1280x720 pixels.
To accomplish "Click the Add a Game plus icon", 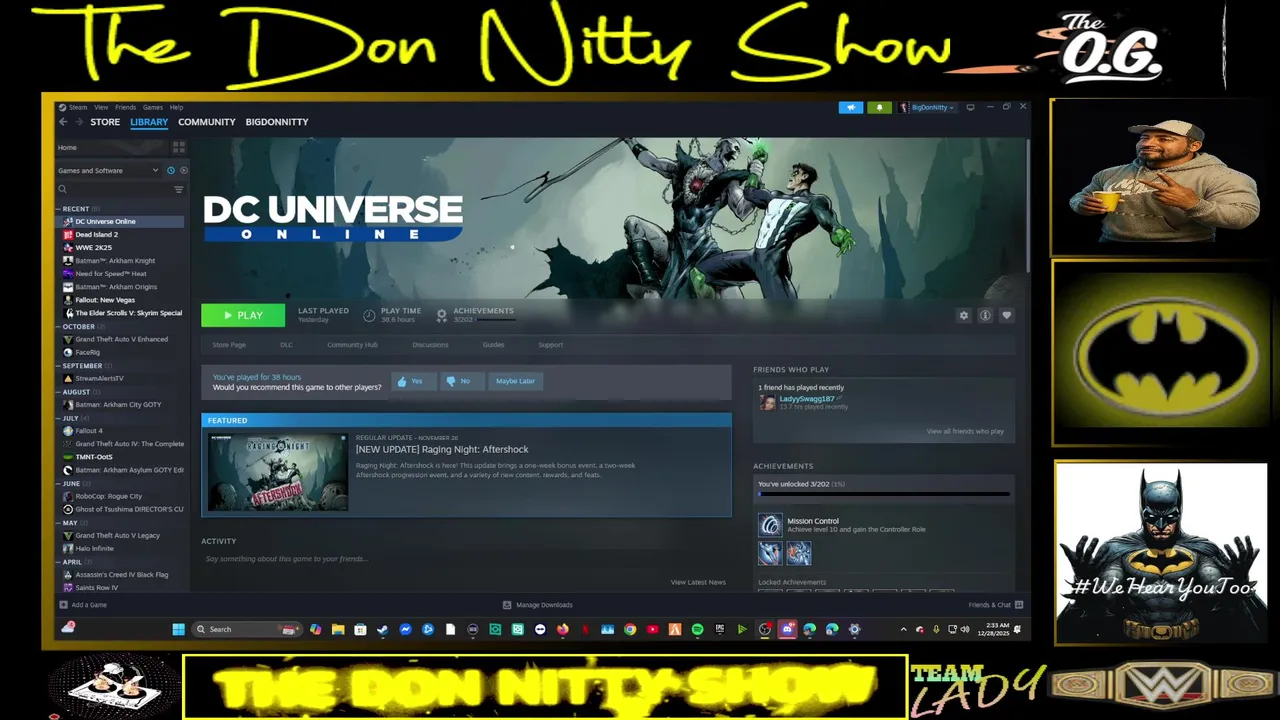I will (64, 604).
